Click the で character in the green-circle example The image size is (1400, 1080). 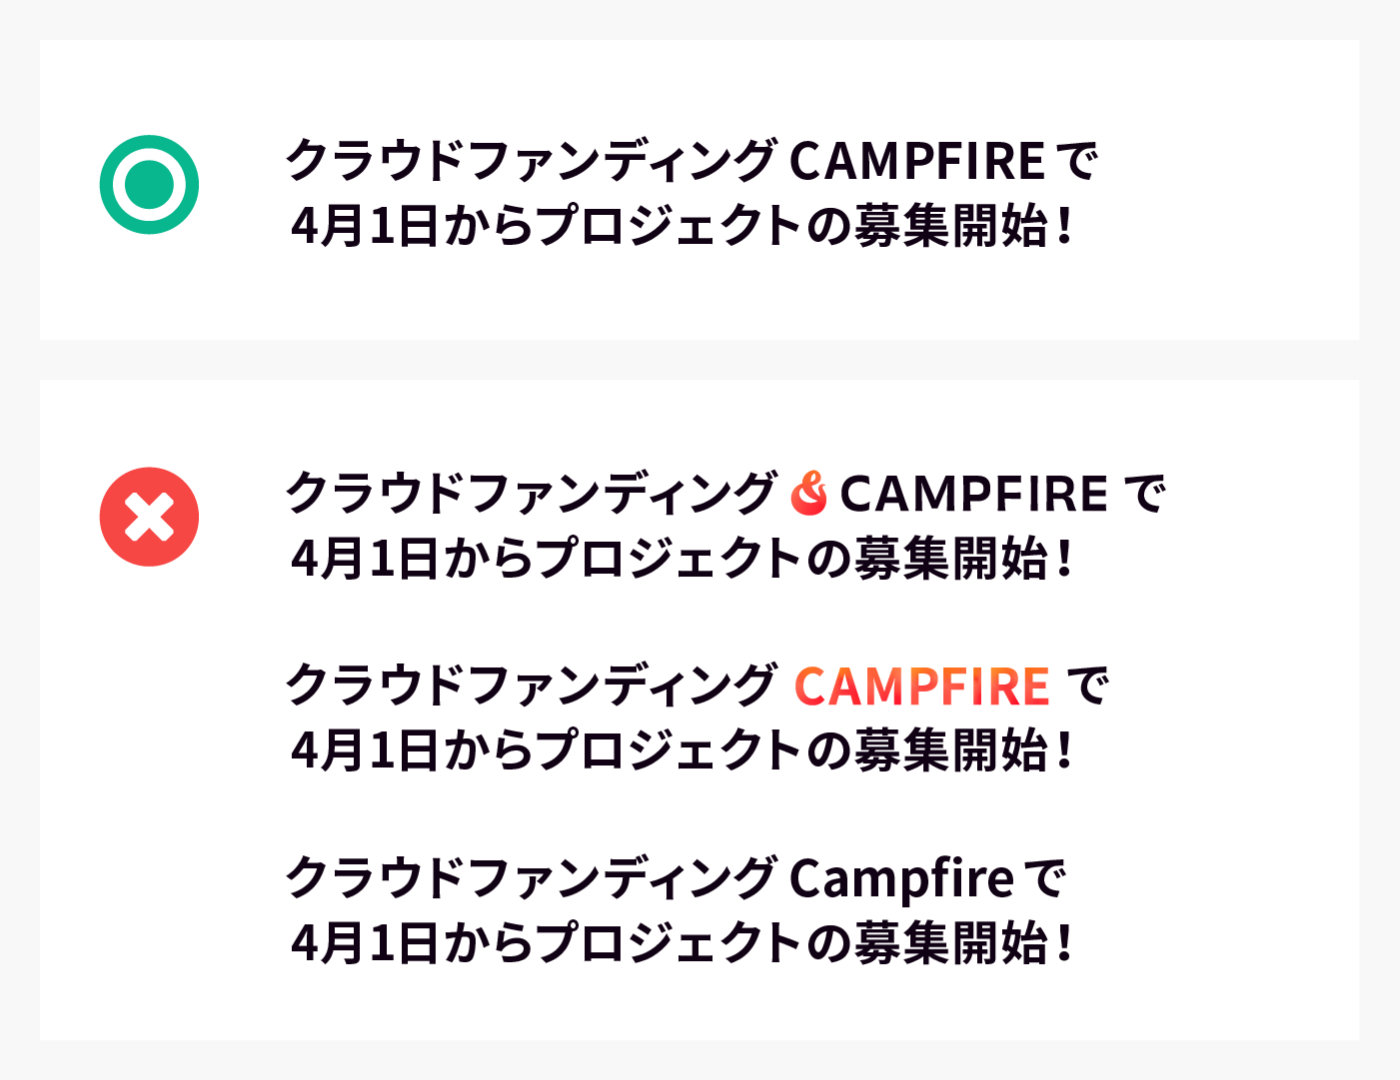pos(1077,161)
